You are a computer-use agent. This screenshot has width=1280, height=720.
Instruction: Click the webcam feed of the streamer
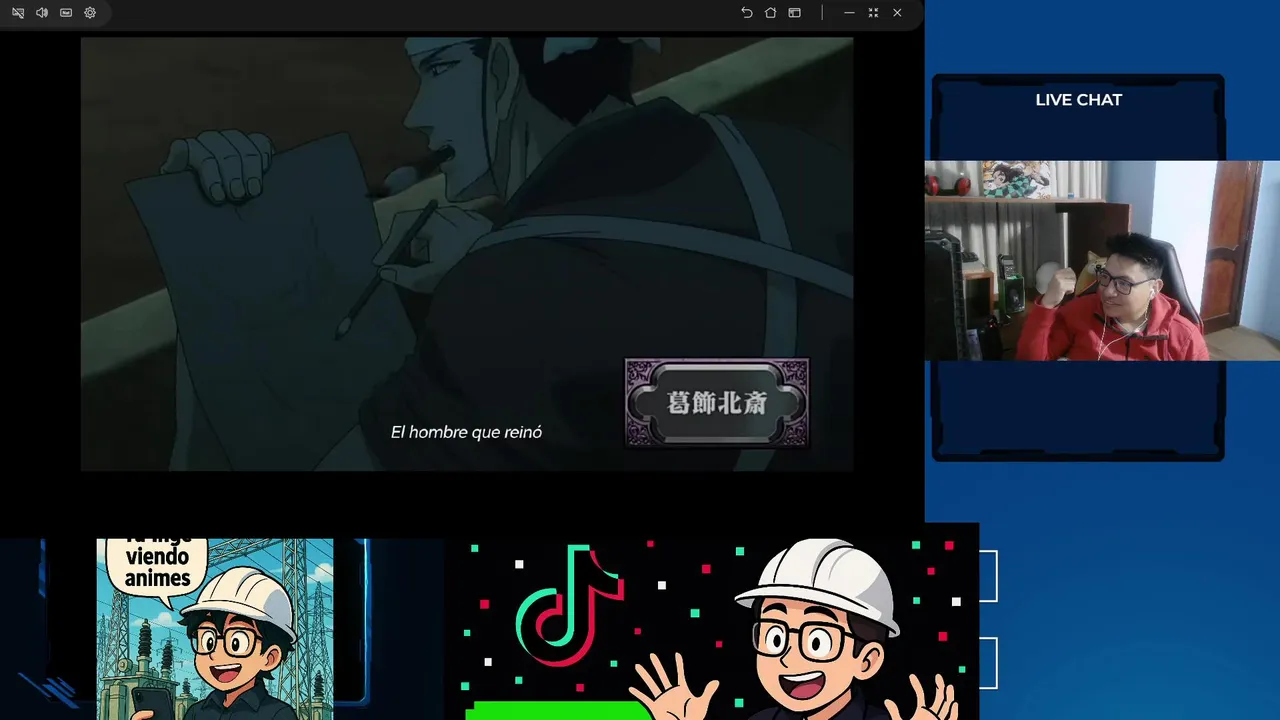pos(1102,260)
